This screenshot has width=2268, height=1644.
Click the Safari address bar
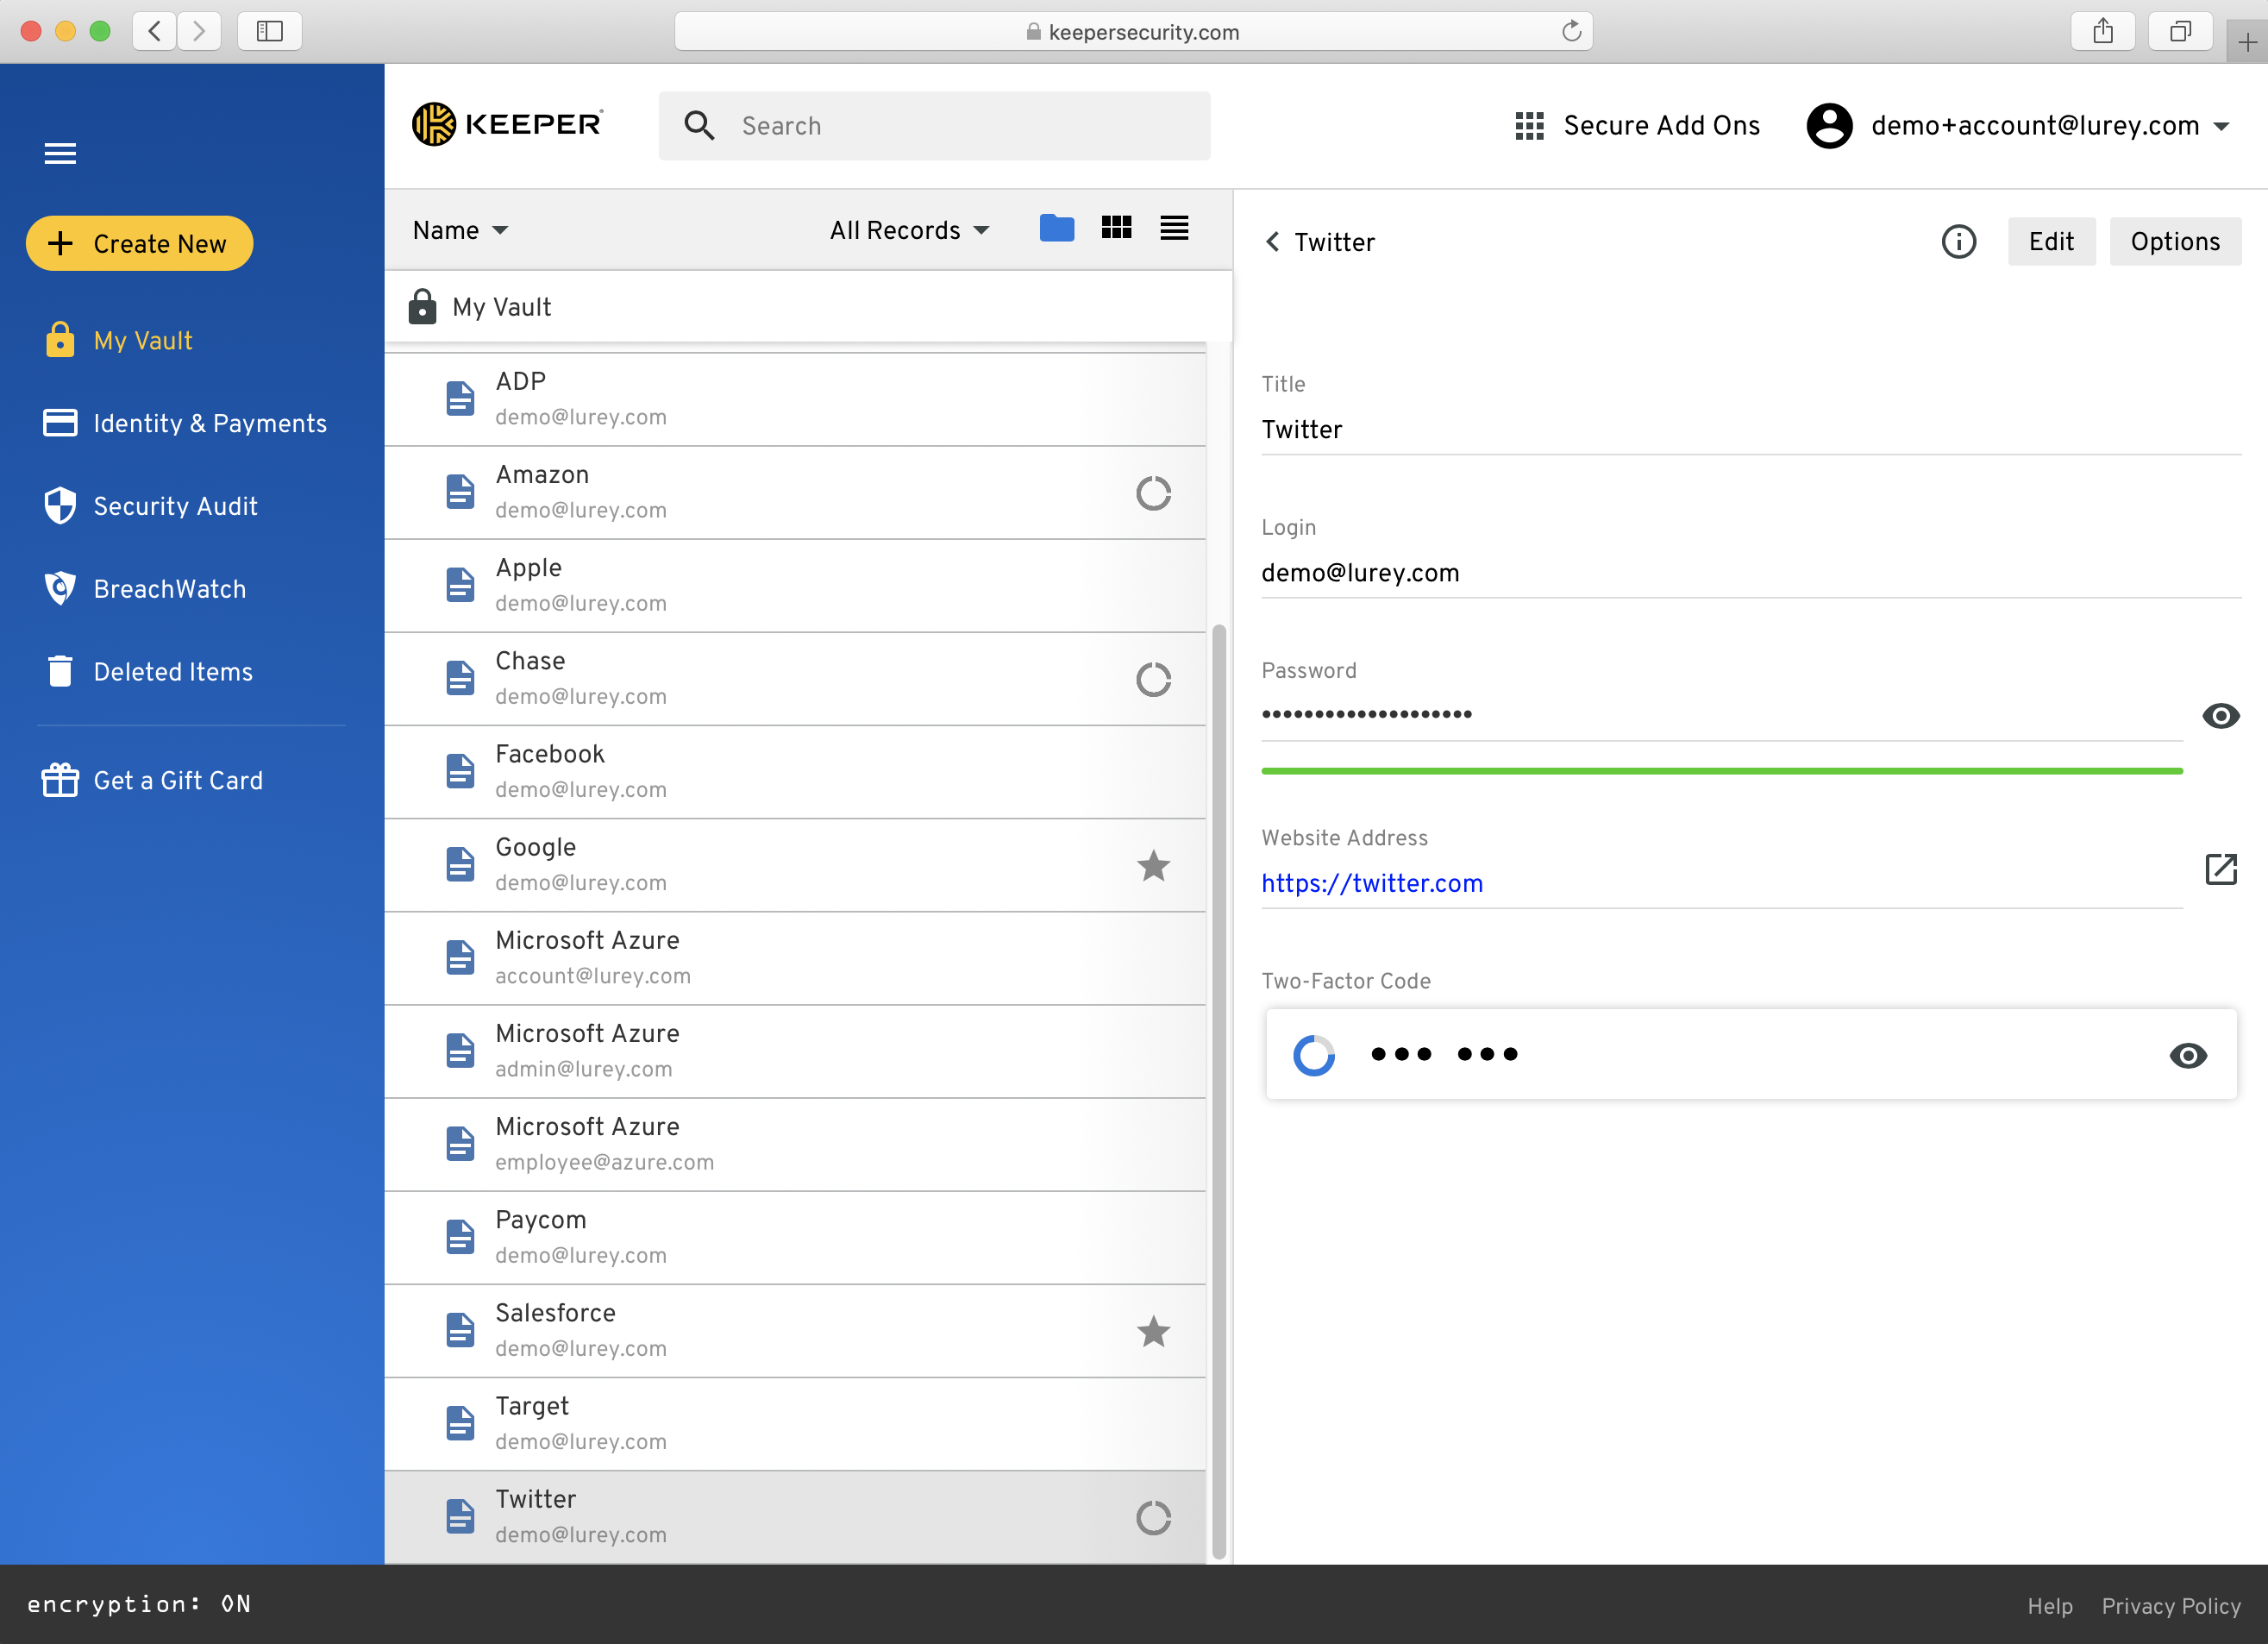[x=1133, y=31]
